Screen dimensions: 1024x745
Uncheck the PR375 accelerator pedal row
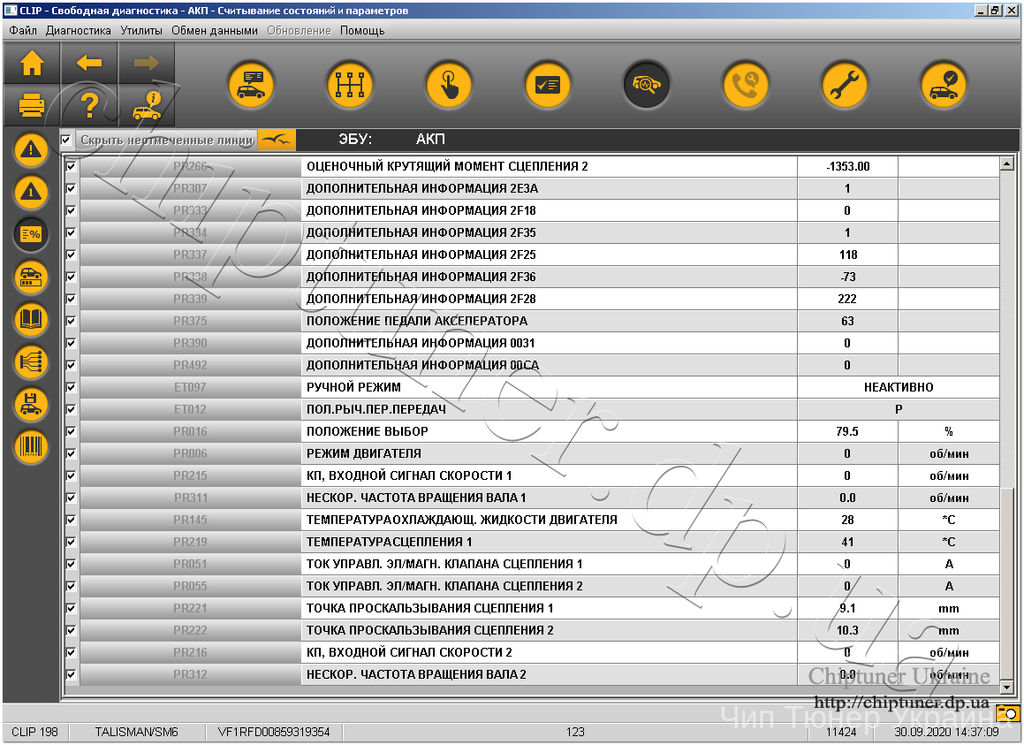point(71,321)
